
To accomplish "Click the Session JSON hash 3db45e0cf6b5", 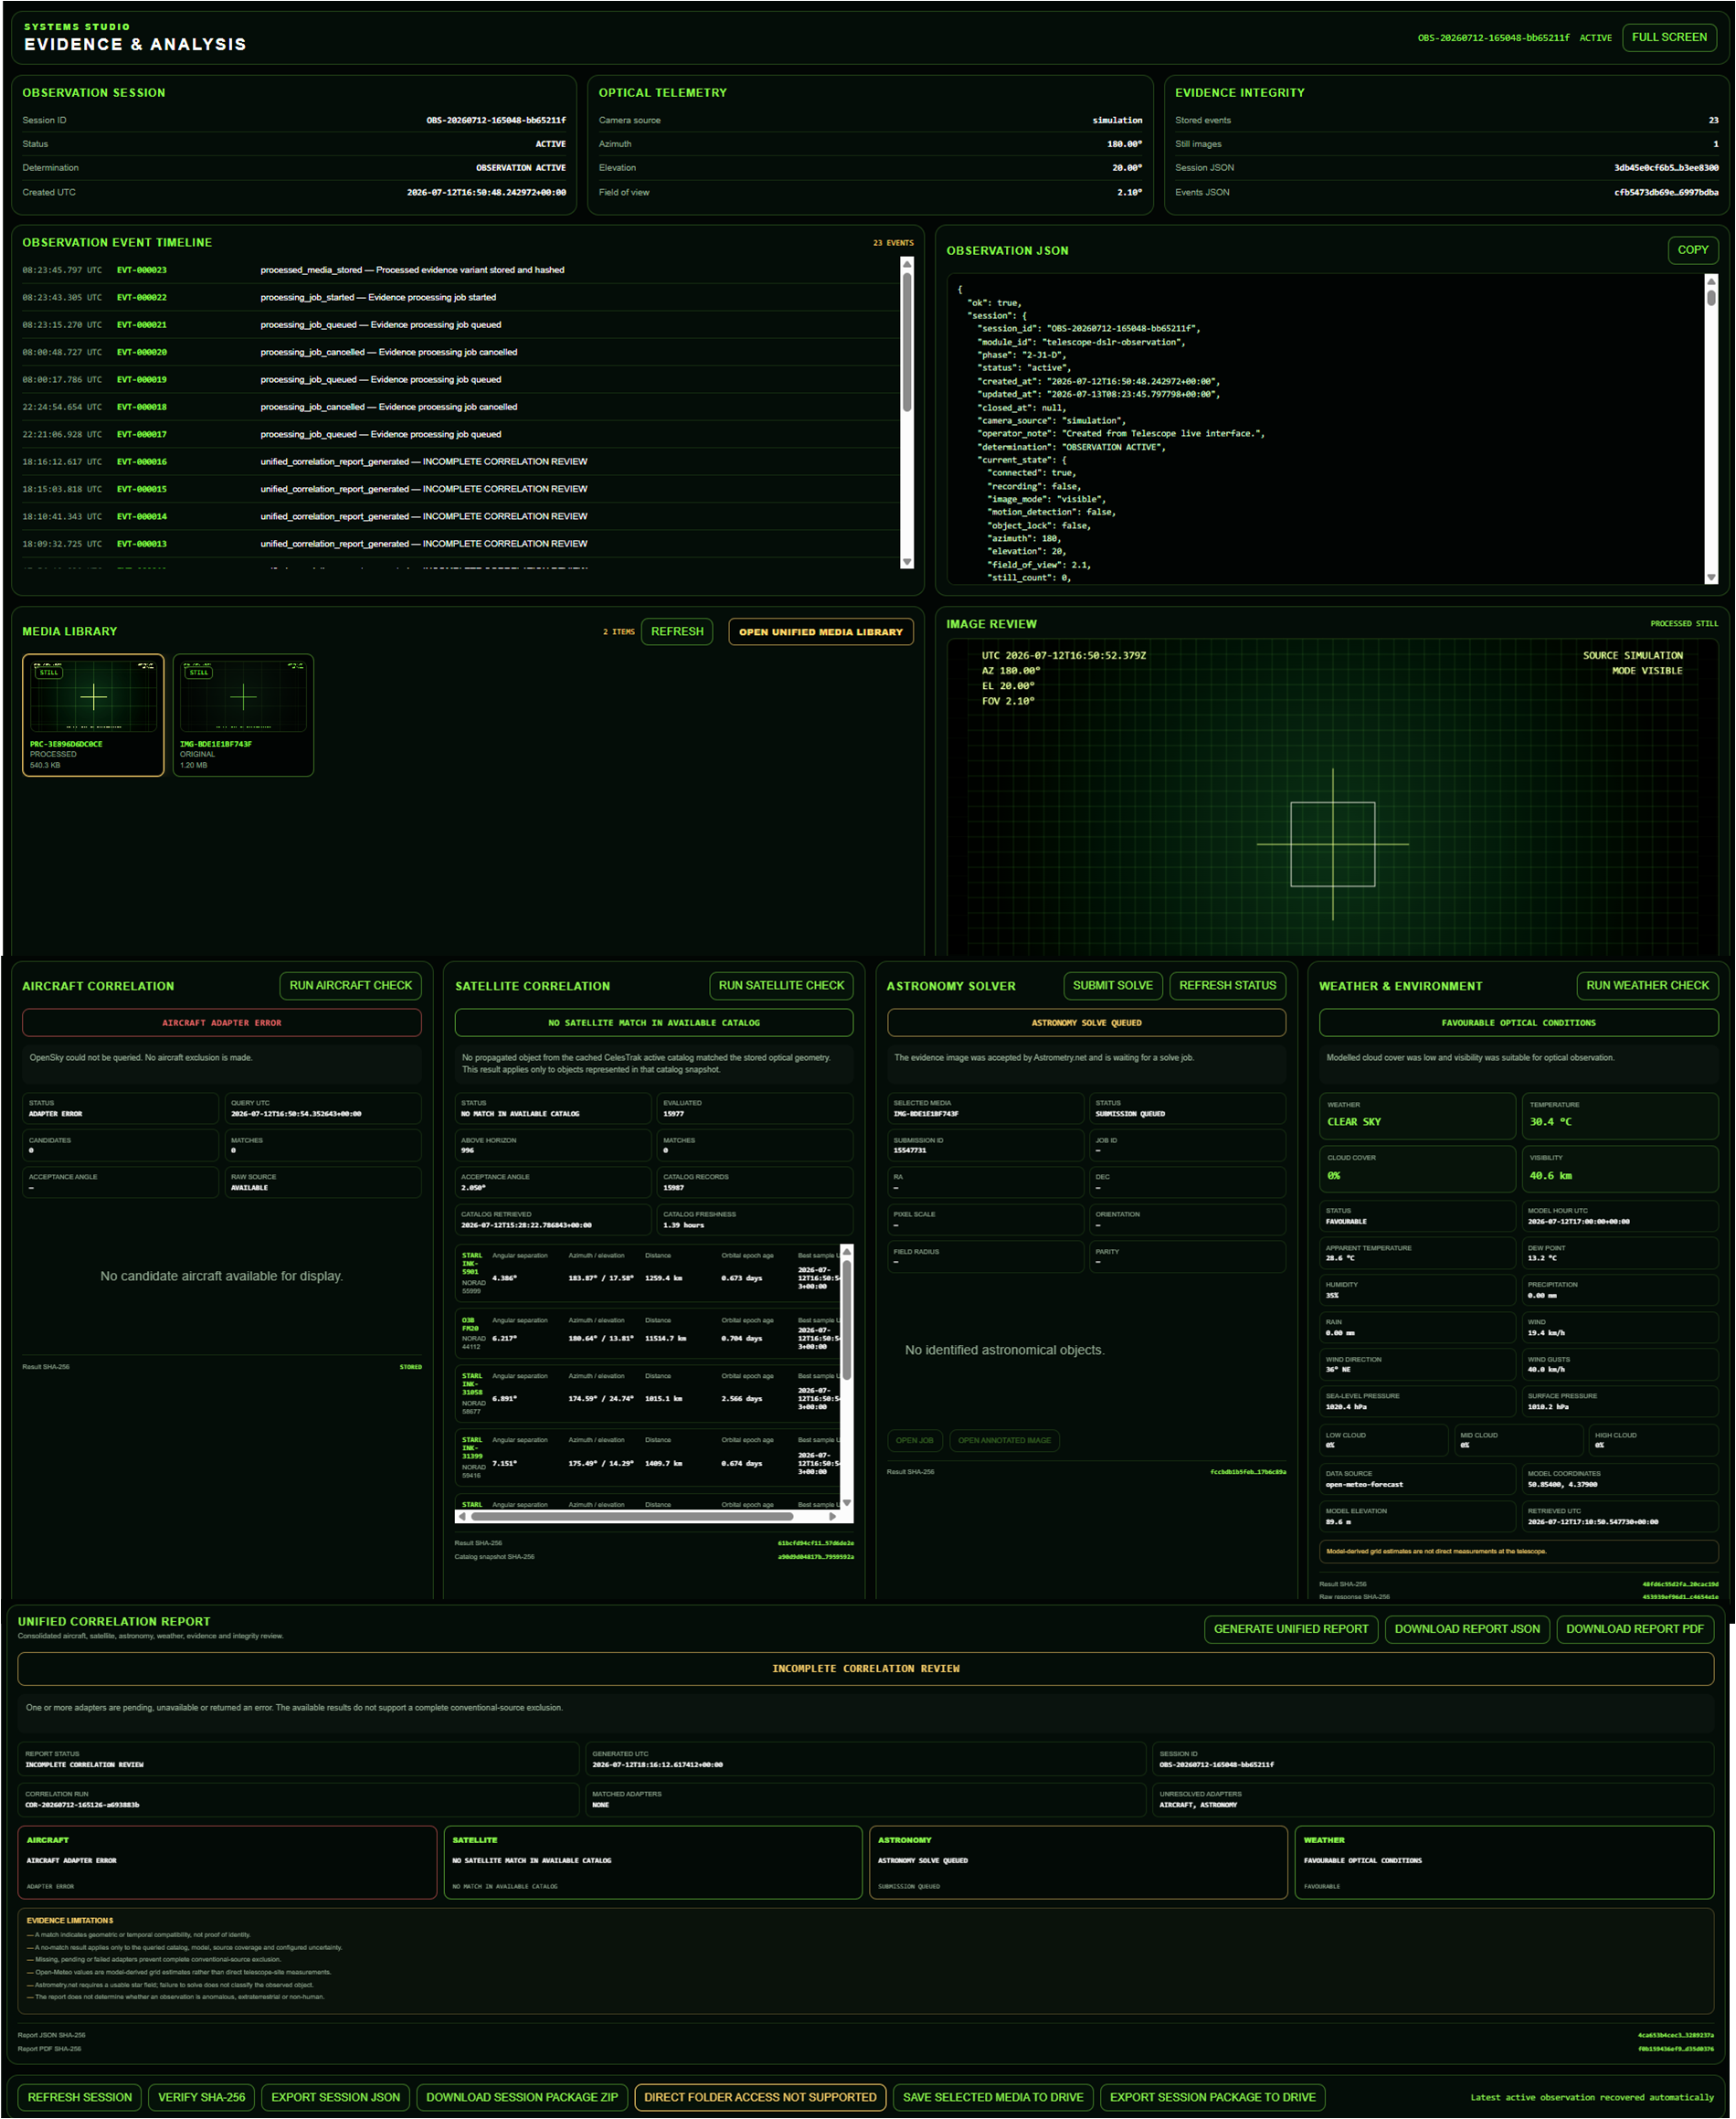I will (1665, 168).
